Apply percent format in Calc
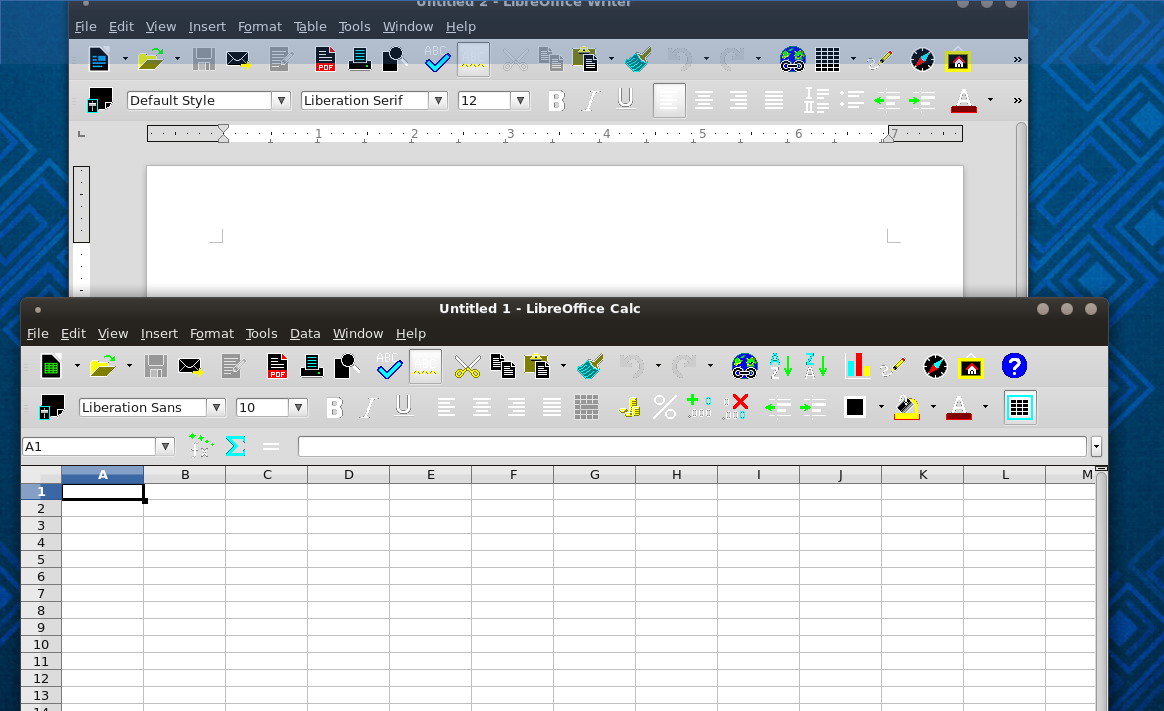Image resolution: width=1164 pixels, height=711 pixels. tap(664, 407)
